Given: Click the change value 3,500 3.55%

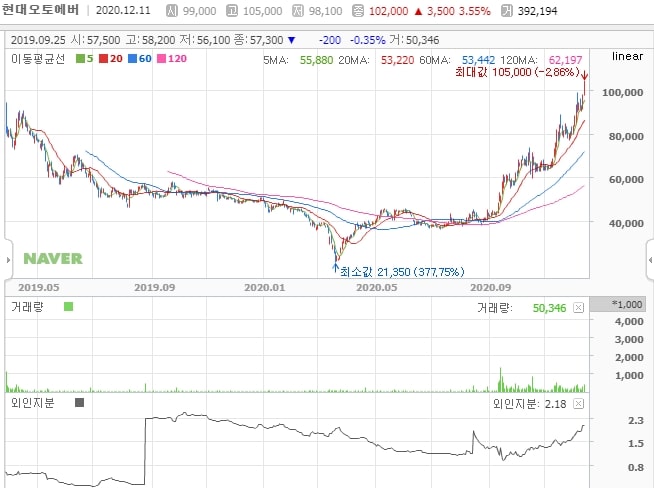Looking at the screenshot, I should pos(459,11).
